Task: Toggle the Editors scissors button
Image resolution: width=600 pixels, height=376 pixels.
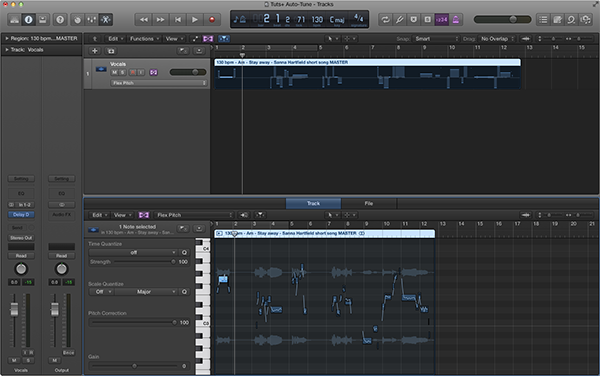Action: 106,20
